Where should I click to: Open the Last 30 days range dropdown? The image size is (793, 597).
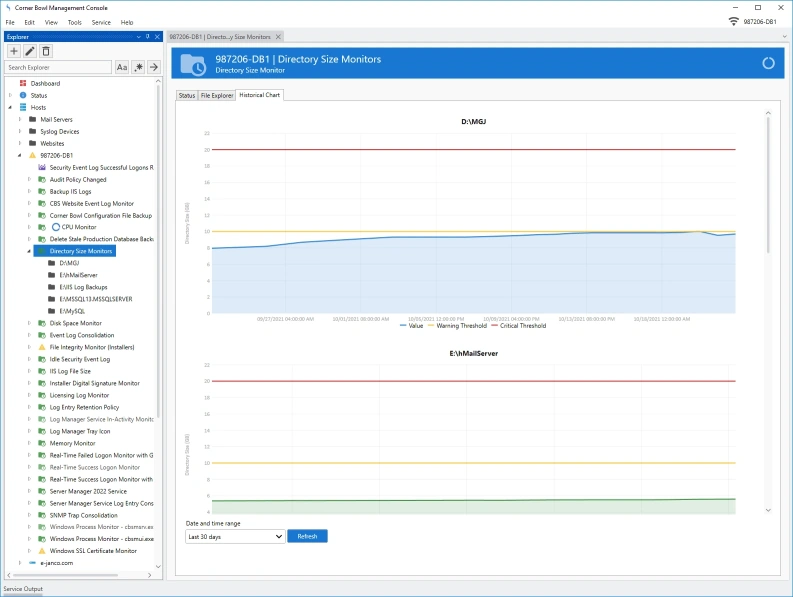point(235,536)
